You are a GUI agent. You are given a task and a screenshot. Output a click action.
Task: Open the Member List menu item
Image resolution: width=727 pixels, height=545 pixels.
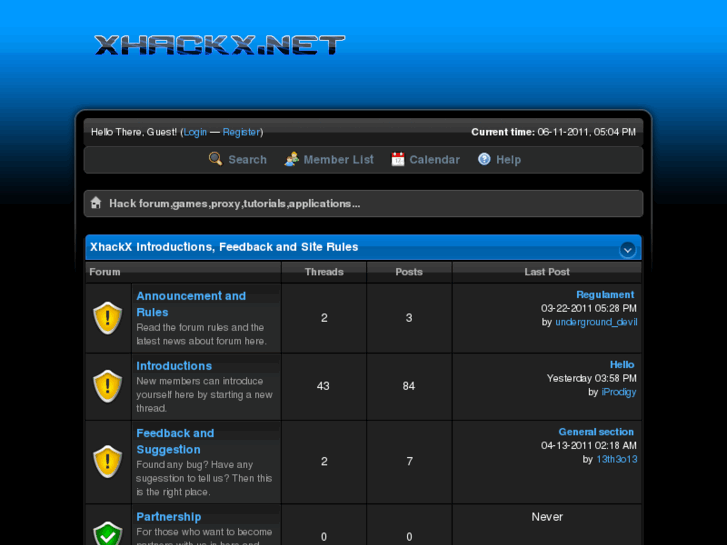(x=338, y=160)
